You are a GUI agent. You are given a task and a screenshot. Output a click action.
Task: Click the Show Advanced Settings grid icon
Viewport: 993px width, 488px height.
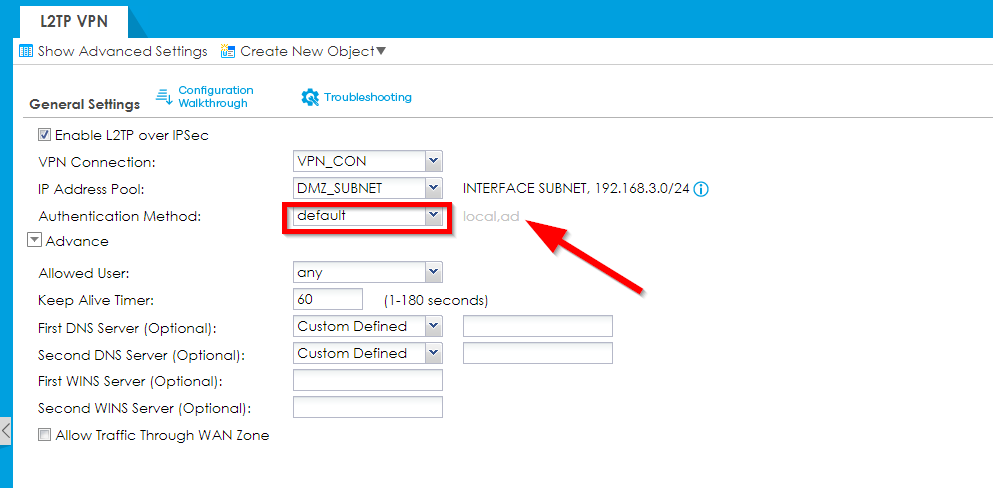pyautogui.click(x=26, y=51)
